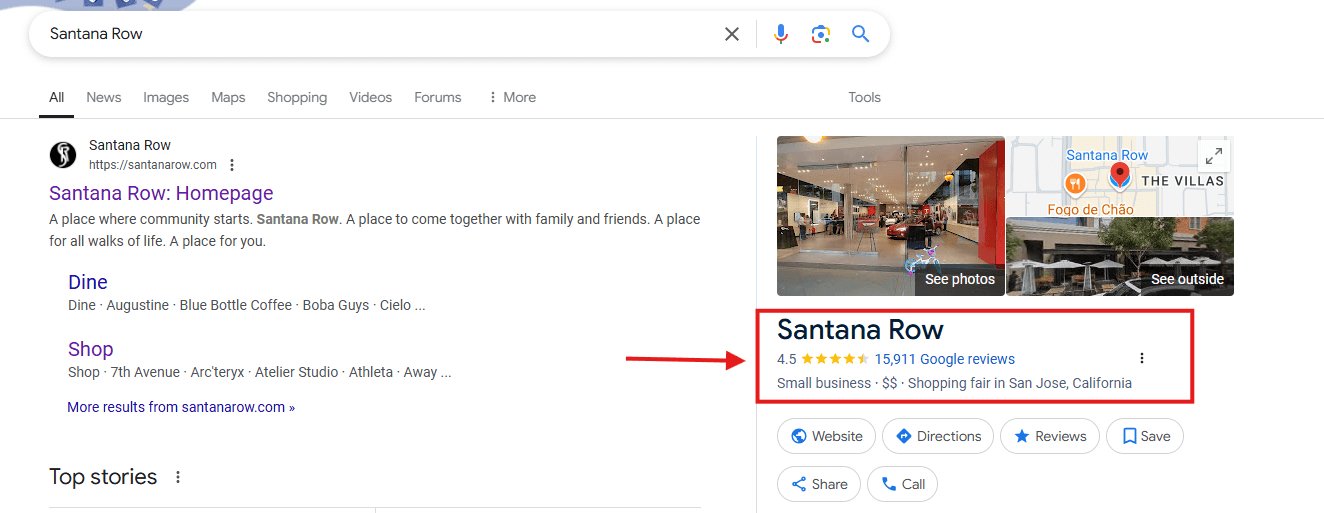The height and width of the screenshot is (513, 1324).
Task: Click the Dine description listing Blue Bottle Coffee
Action: pyautogui.click(x=247, y=305)
